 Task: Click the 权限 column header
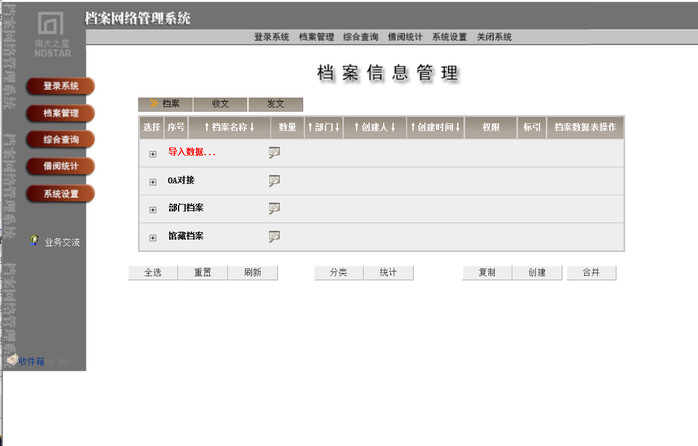pos(491,127)
